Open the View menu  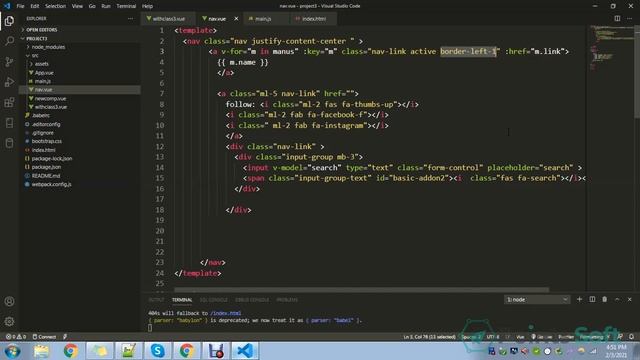(x=77, y=6)
